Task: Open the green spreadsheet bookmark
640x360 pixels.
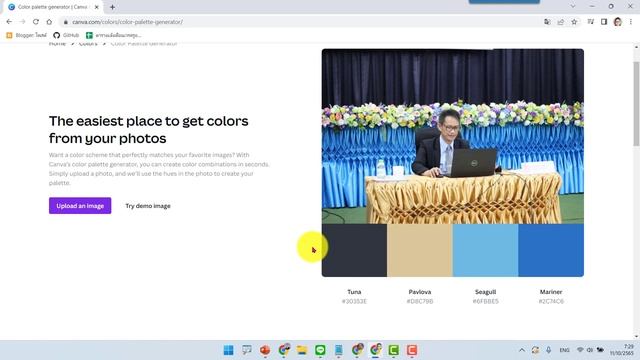Action: tap(114, 36)
